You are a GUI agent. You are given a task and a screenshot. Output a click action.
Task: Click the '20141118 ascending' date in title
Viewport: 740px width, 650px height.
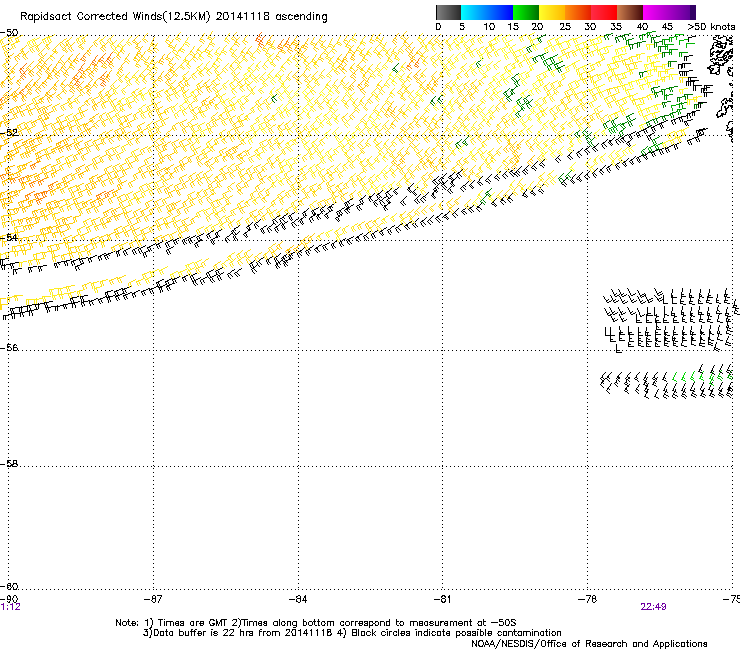271,17
